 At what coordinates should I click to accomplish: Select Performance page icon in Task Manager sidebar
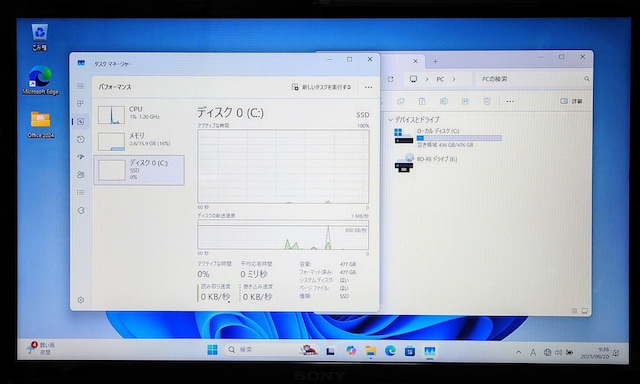click(x=80, y=122)
